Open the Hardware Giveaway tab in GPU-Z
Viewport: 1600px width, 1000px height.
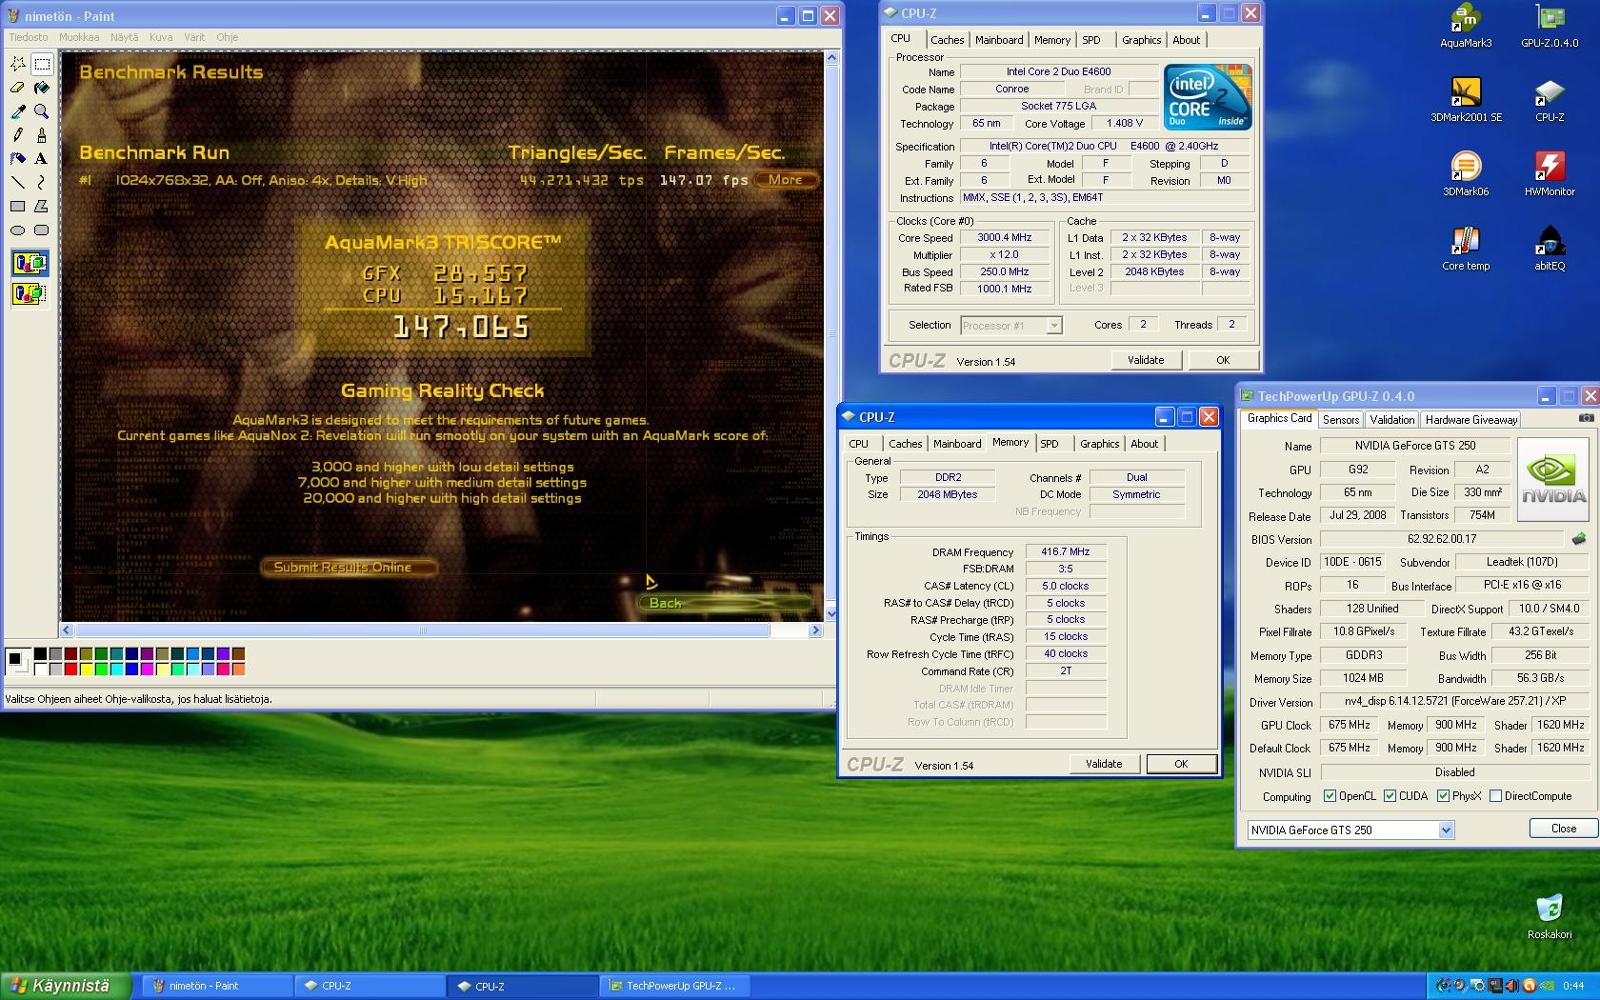coord(1471,420)
